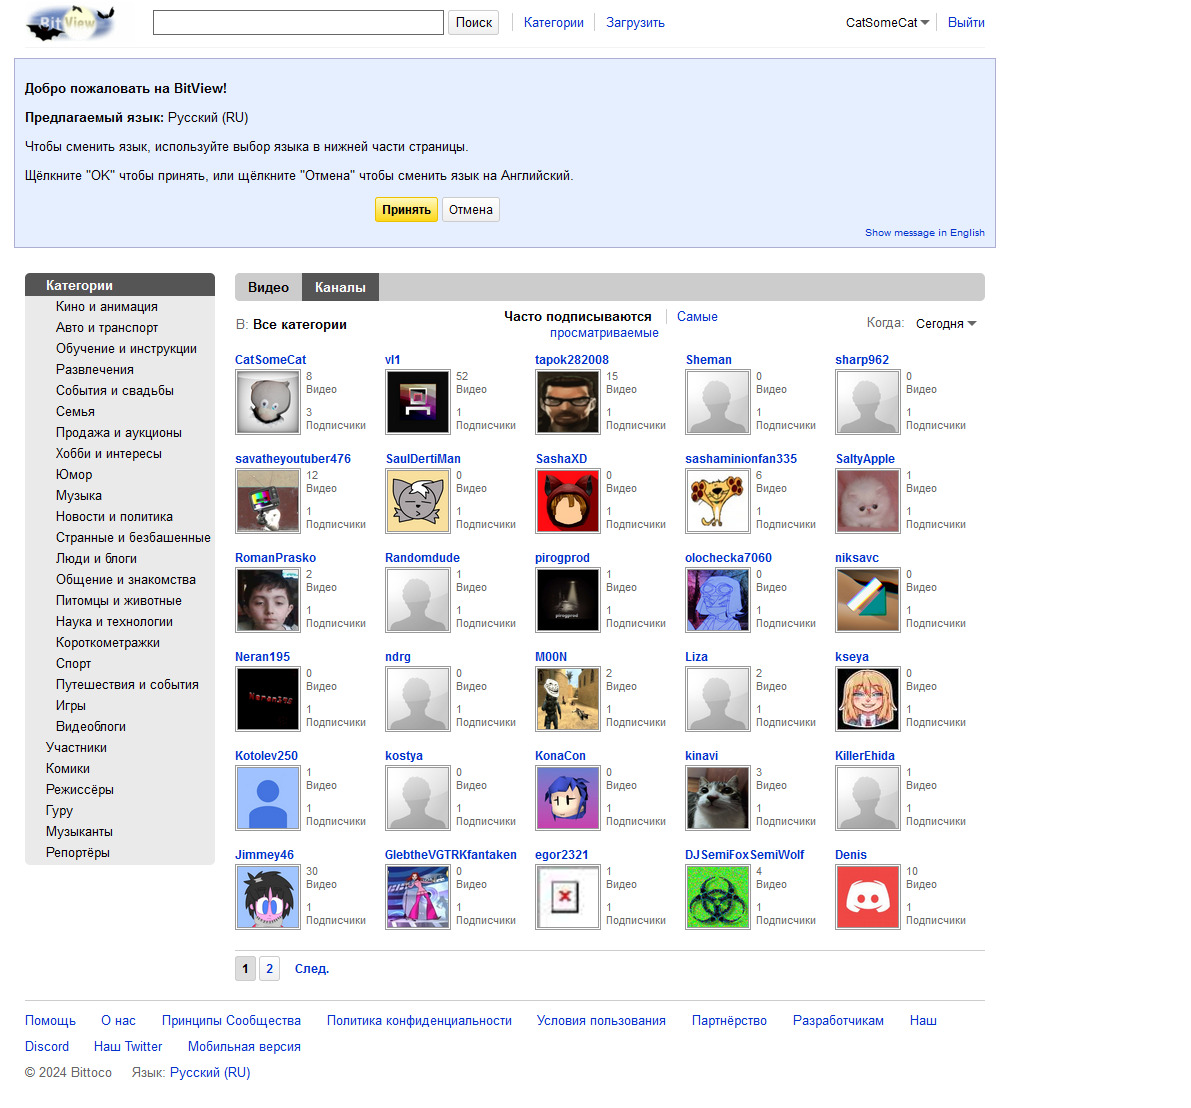Open Мобильная версия footer link
This screenshot has width=1191, height=1108.
[244, 1046]
